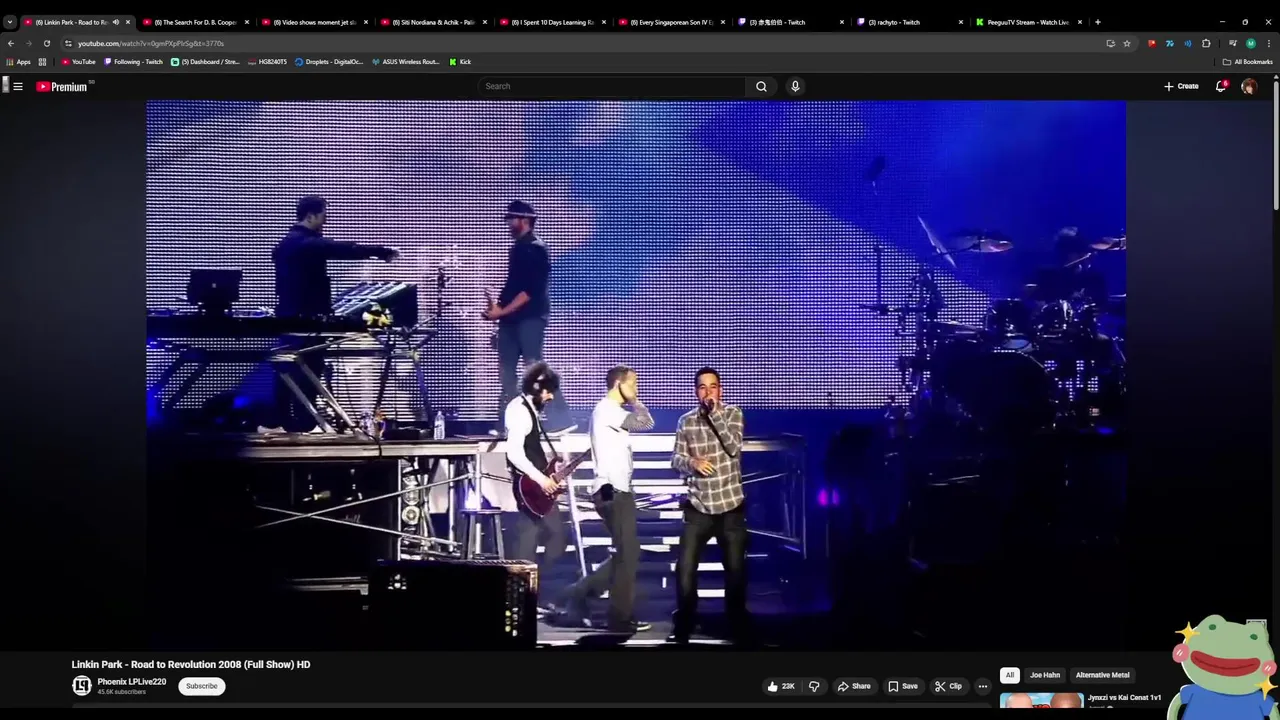Screen dimensions: 1280x720
Task: Open the YouTube guide hamburger menu
Action: [x=17, y=86]
